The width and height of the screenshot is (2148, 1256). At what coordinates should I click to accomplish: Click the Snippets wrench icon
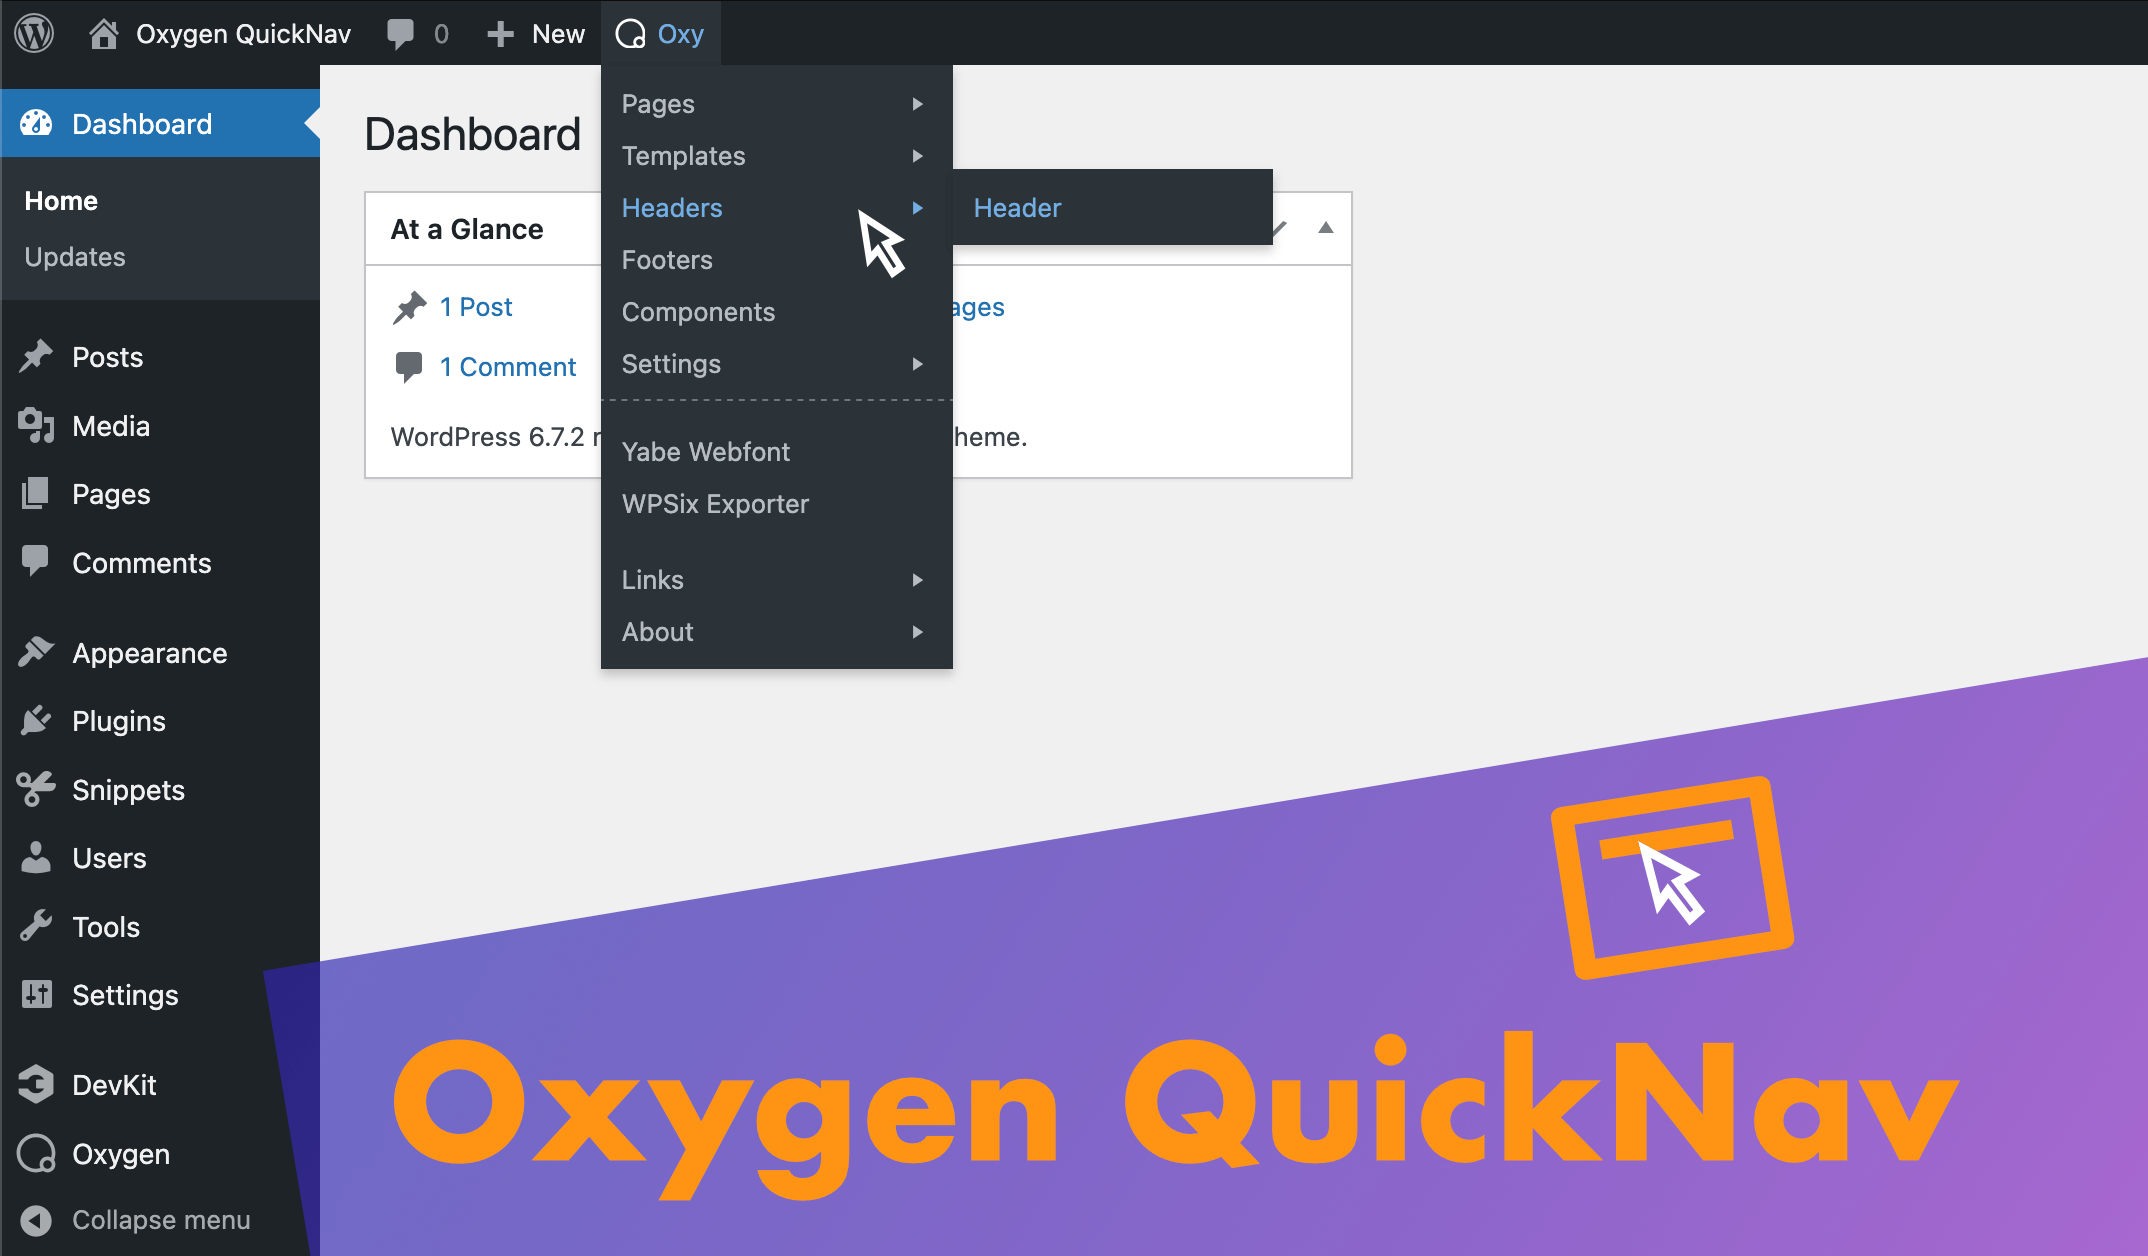click(x=36, y=788)
